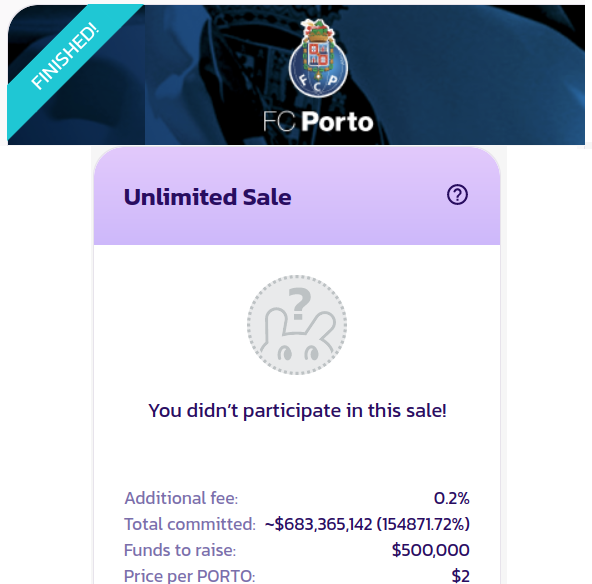Click the help question mark icon
The width and height of the screenshot is (592, 584).
click(457, 195)
